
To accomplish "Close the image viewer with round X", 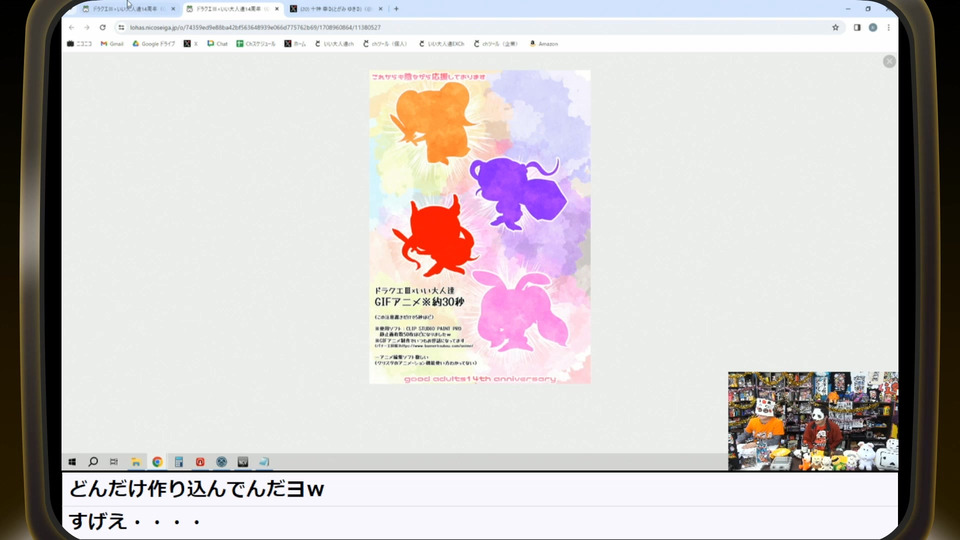I will point(890,61).
